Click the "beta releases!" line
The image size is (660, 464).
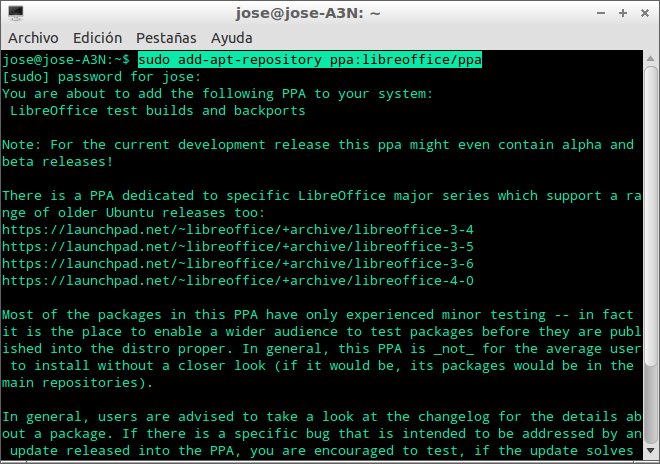tap(58, 162)
